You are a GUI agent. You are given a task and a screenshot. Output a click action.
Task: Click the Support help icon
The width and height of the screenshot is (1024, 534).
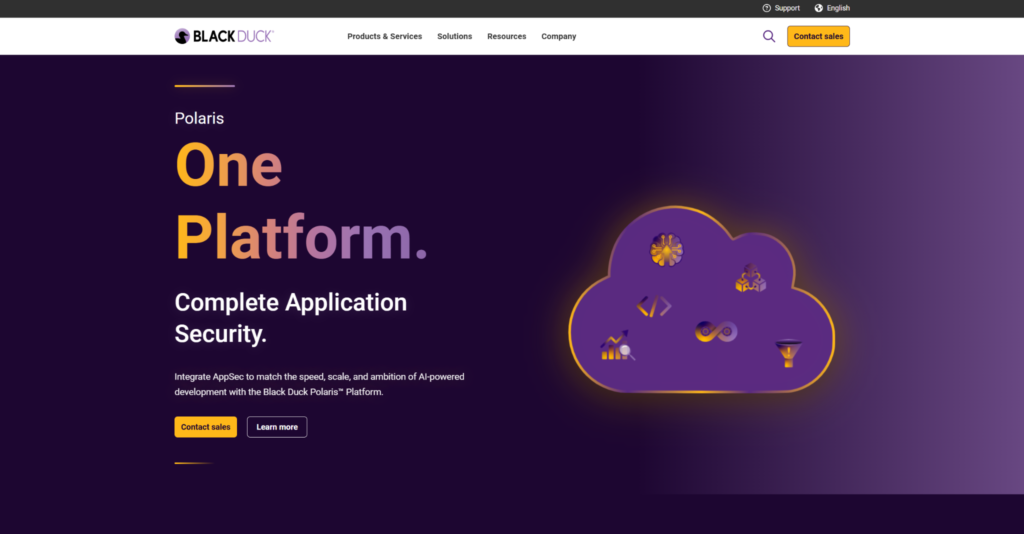(767, 8)
